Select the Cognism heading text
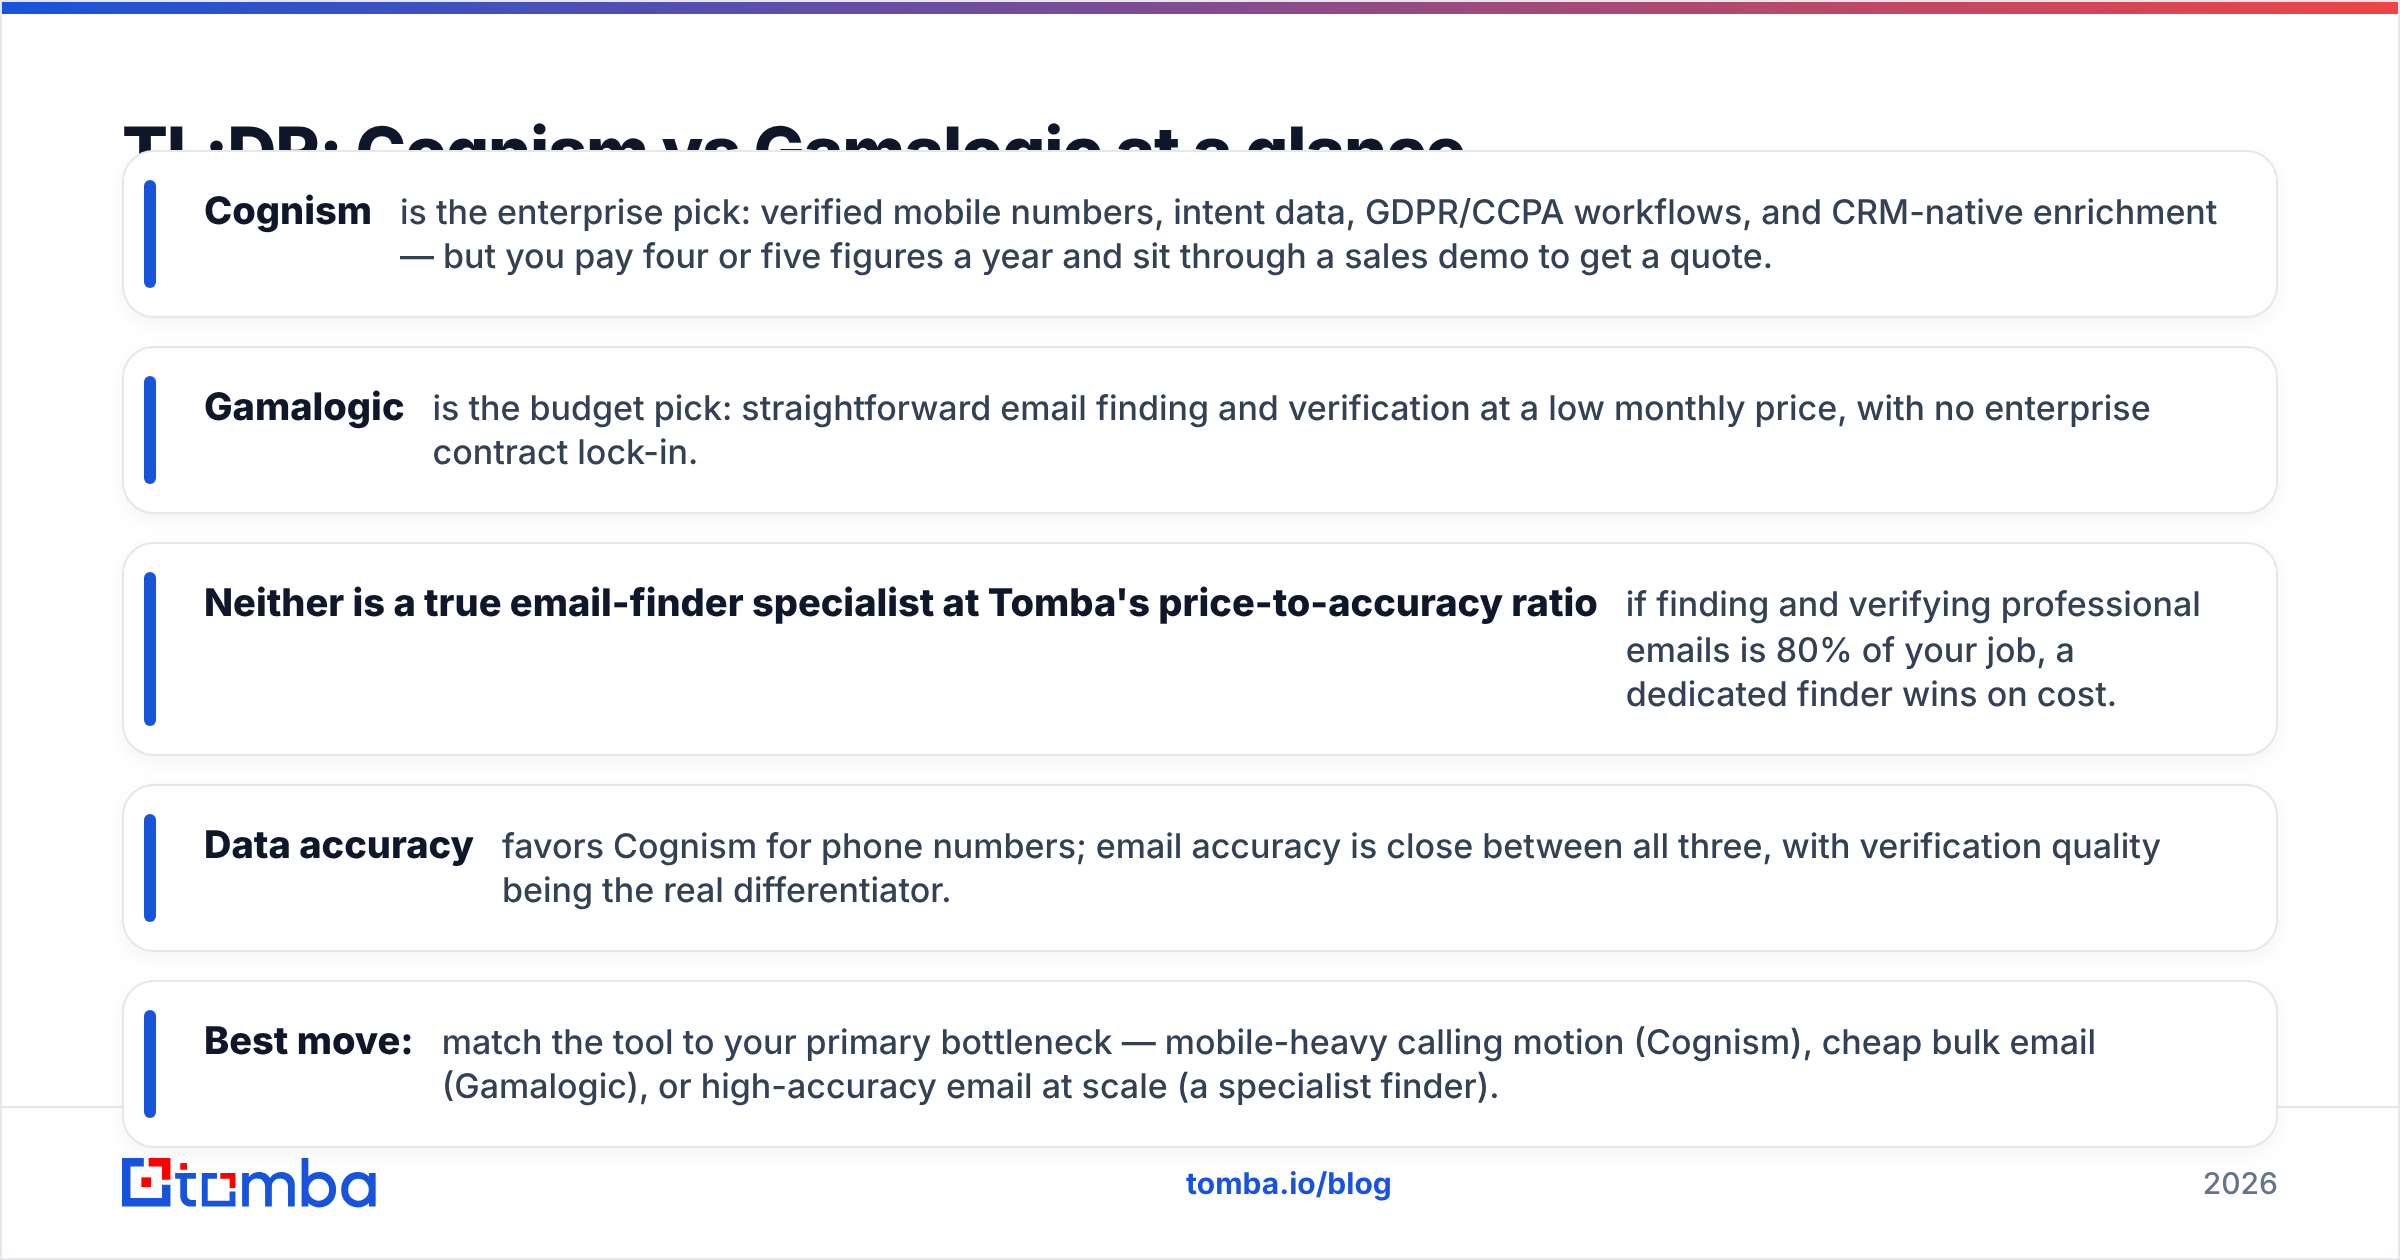This screenshot has height=1260, width=2400. [287, 212]
